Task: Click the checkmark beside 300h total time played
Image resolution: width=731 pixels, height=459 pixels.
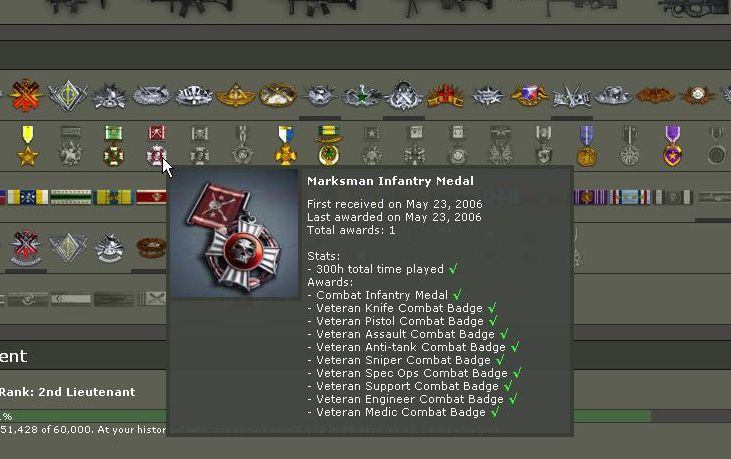Action: click(x=453, y=268)
